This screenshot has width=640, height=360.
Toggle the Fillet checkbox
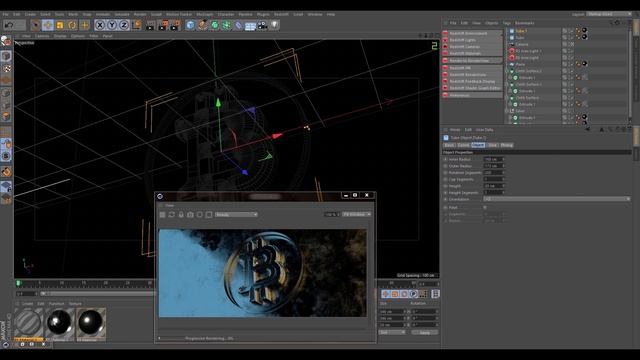pyautogui.click(x=485, y=207)
